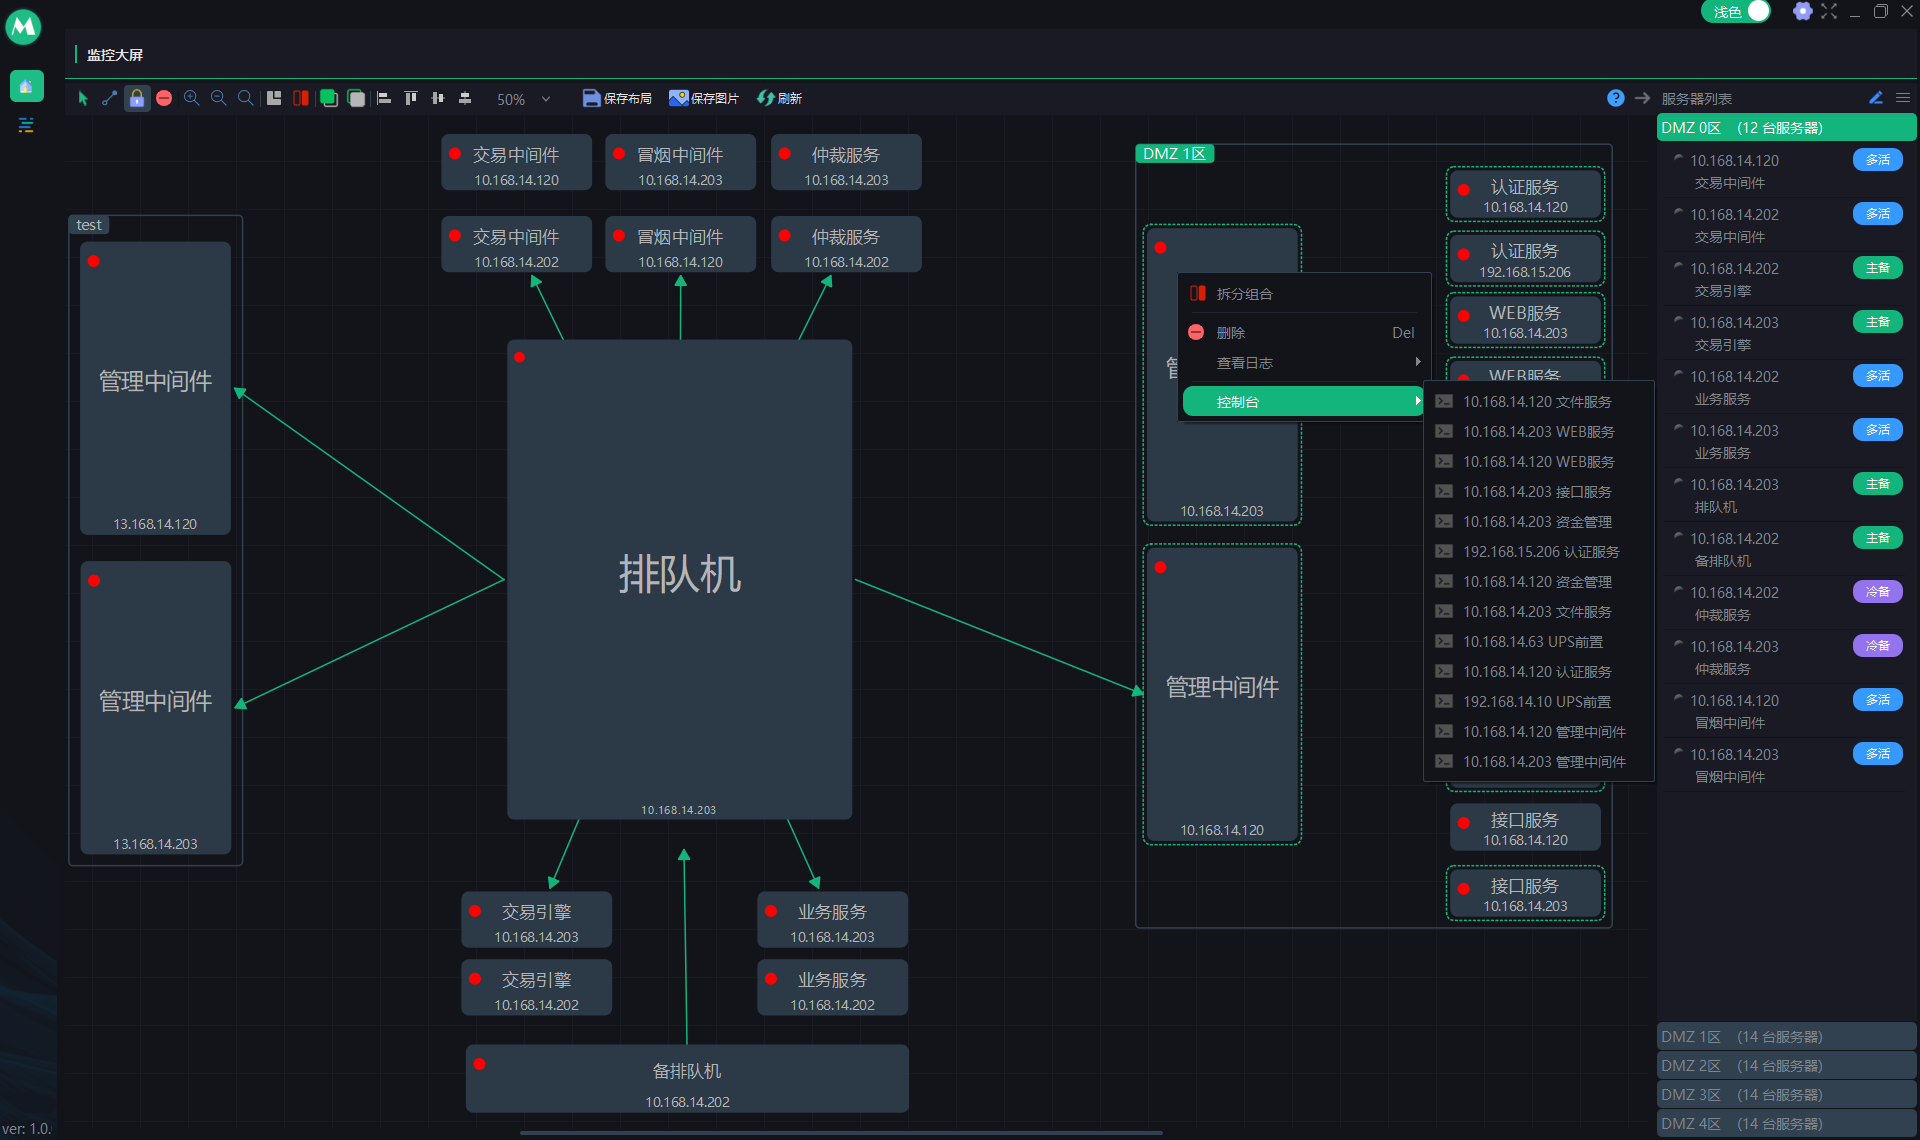Send selection to back with gray layer icon
The height and width of the screenshot is (1140, 1920).
(356, 98)
